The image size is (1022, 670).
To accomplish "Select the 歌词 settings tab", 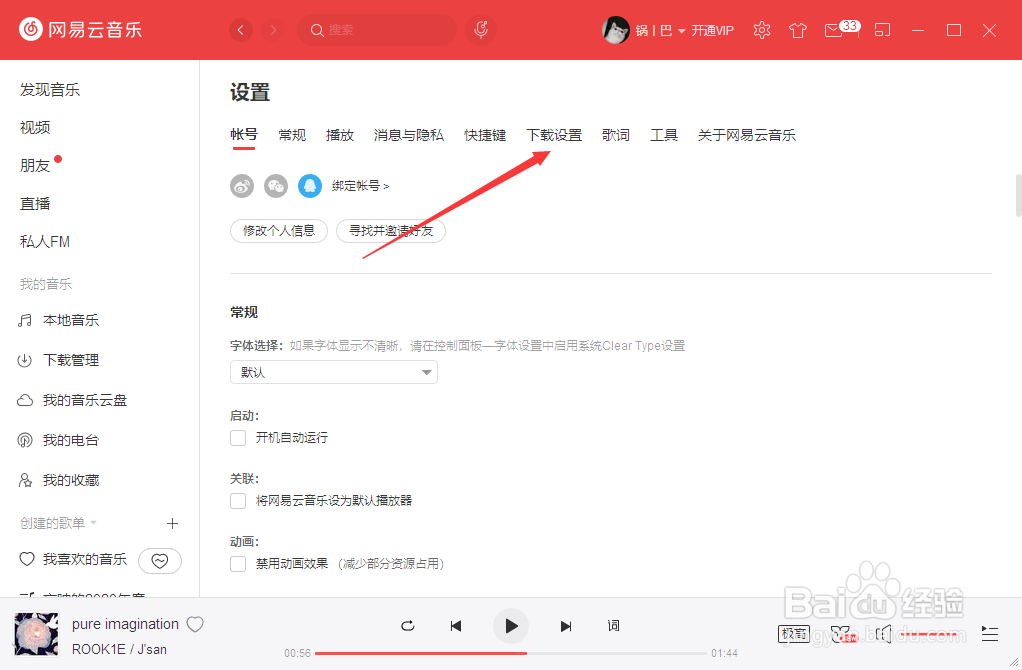I will (x=616, y=135).
